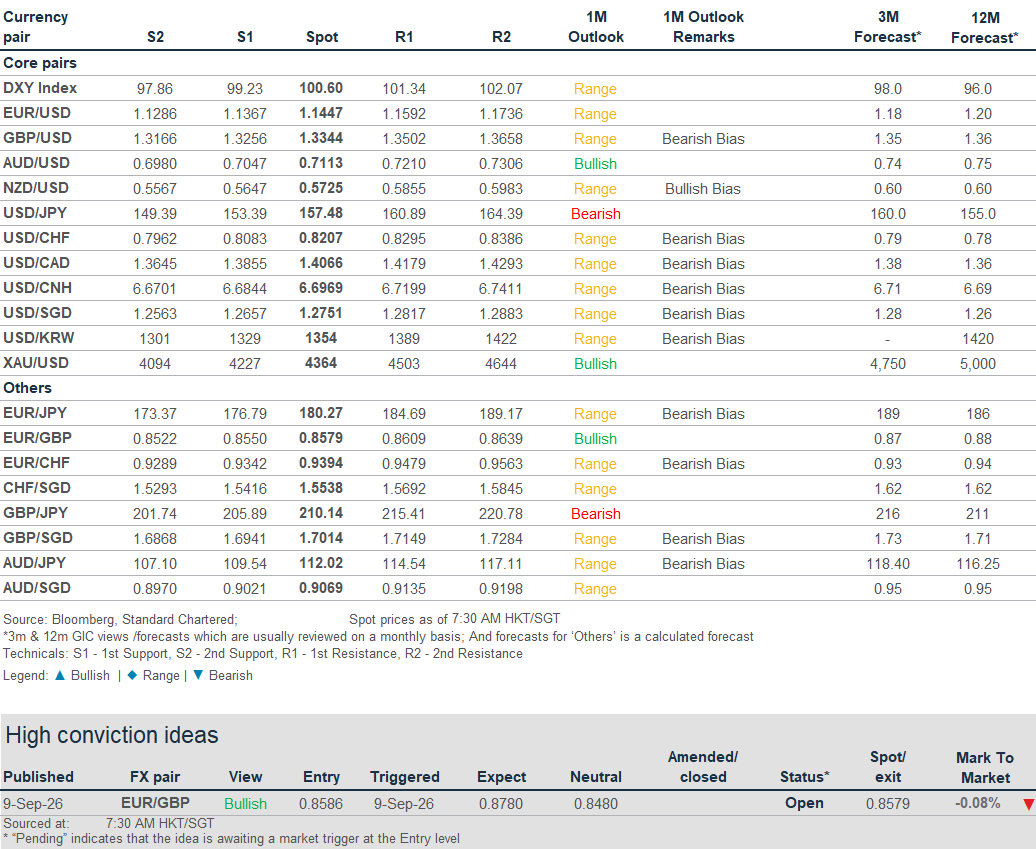Select the Core pairs section heading

tap(40, 63)
